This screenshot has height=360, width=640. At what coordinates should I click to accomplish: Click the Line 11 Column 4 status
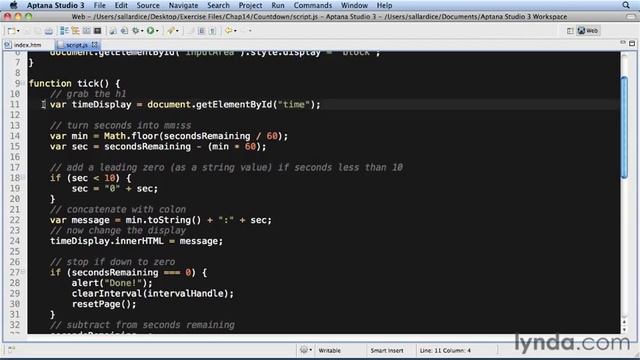click(x=445, y=350)
